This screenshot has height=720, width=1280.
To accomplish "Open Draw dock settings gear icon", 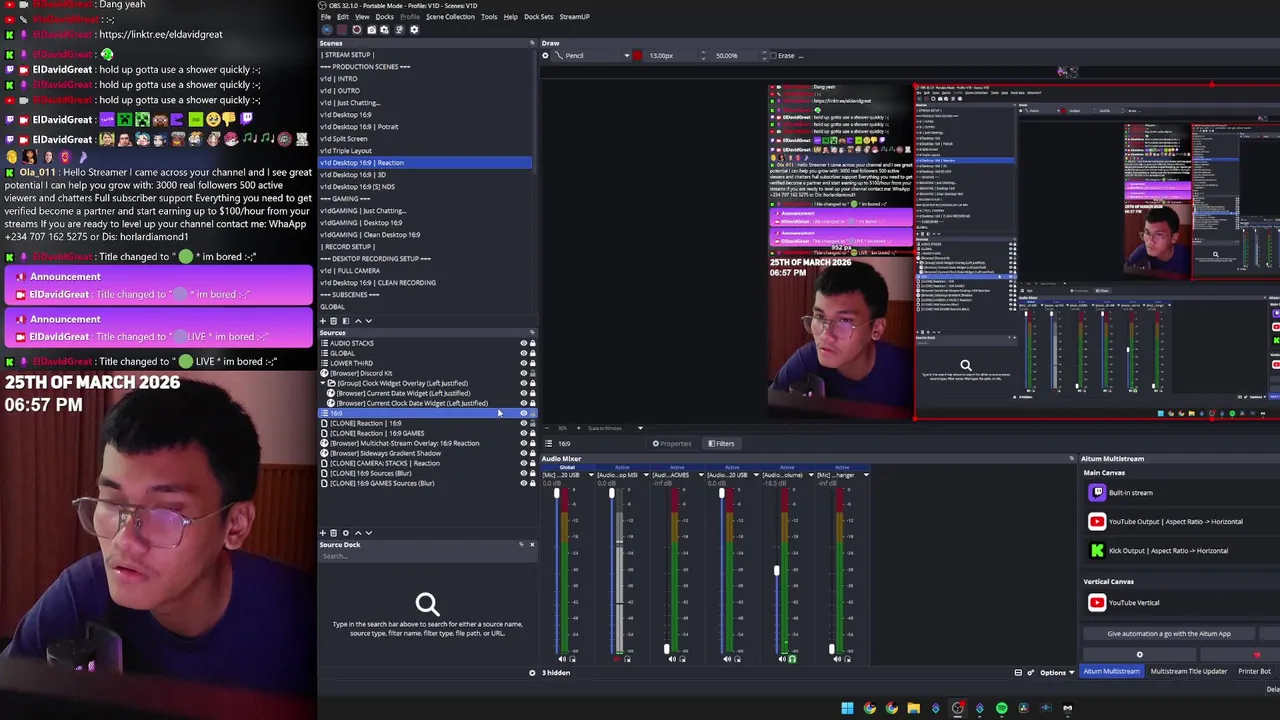I will click(x=545, y=56).
